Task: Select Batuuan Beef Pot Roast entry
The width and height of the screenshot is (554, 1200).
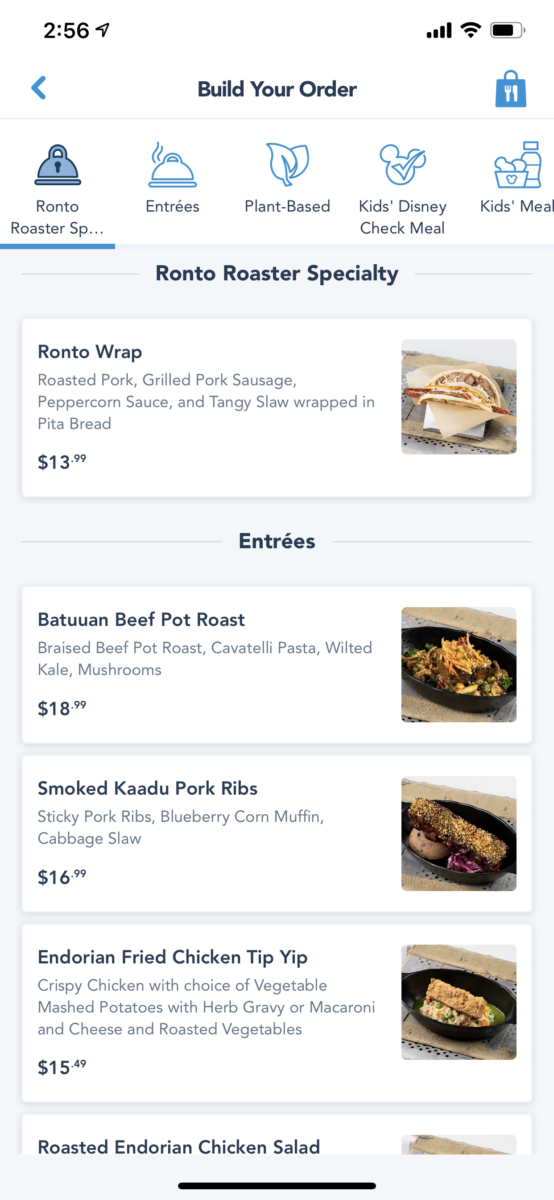Action: [x=277, y=665]
